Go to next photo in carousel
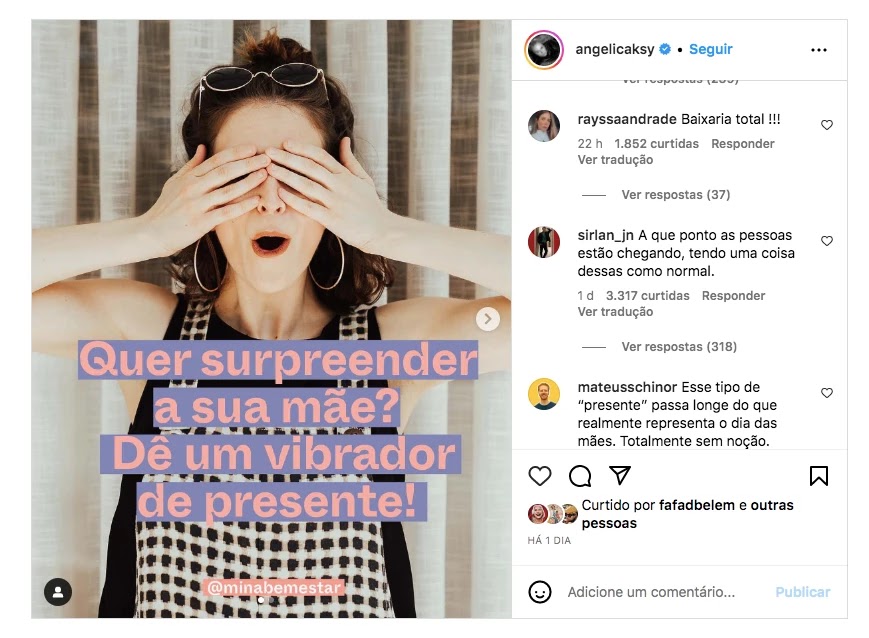This screenshot has width=869, height=638. (x=488, y=319)
